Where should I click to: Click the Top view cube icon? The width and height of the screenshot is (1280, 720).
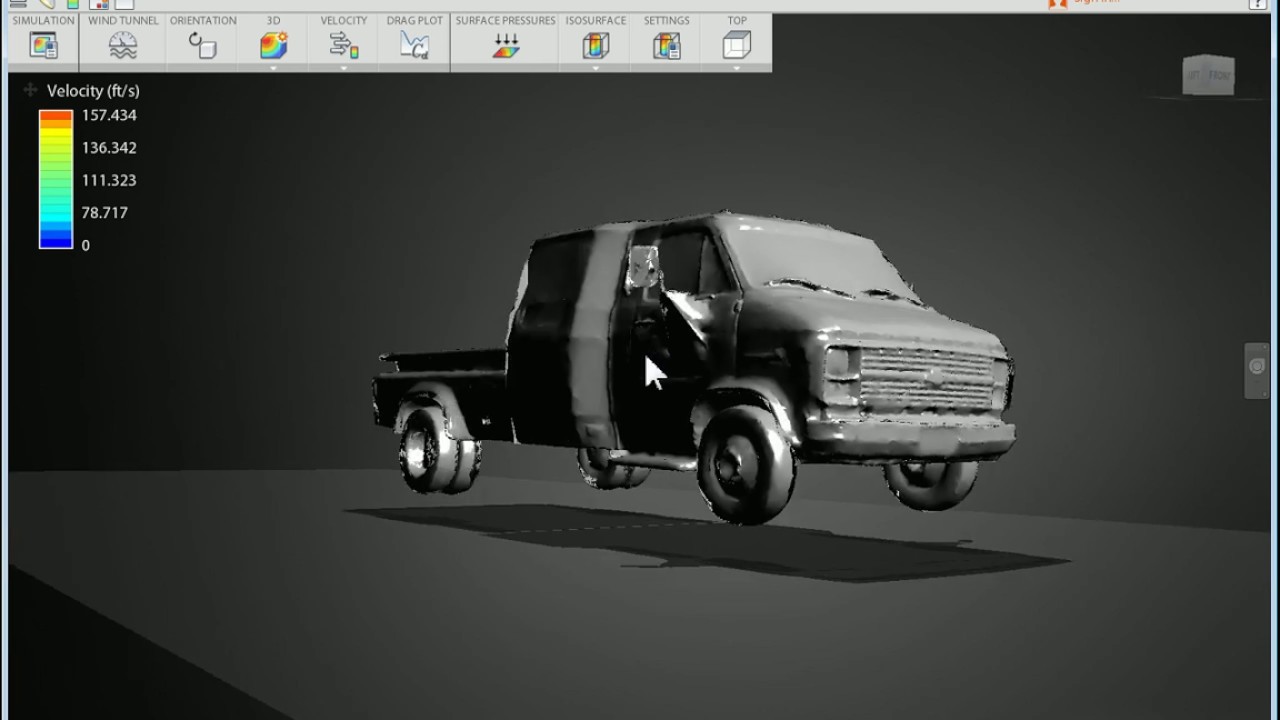[x=736, y=45]
